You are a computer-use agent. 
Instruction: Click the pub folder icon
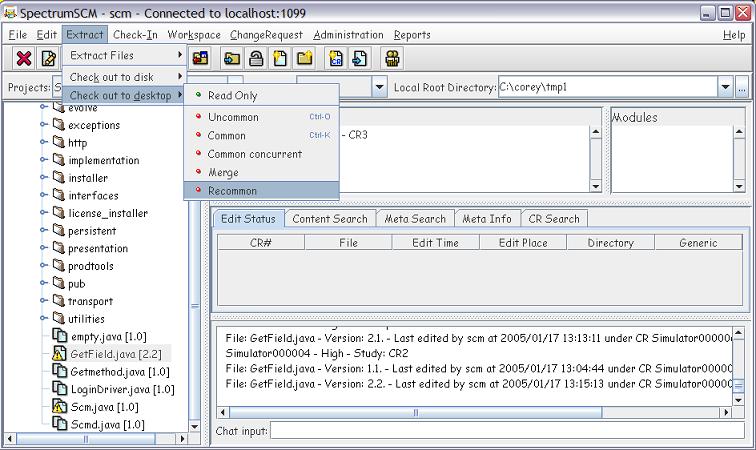pos(59,283)
